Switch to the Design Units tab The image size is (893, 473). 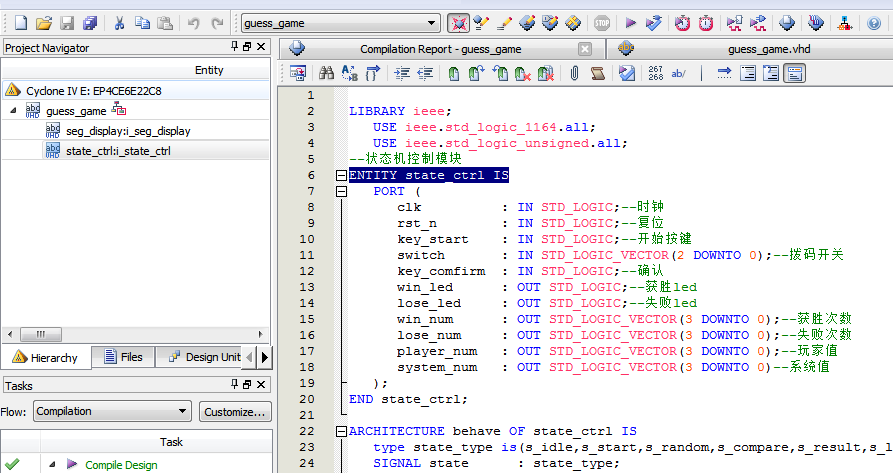coord(199,357)
